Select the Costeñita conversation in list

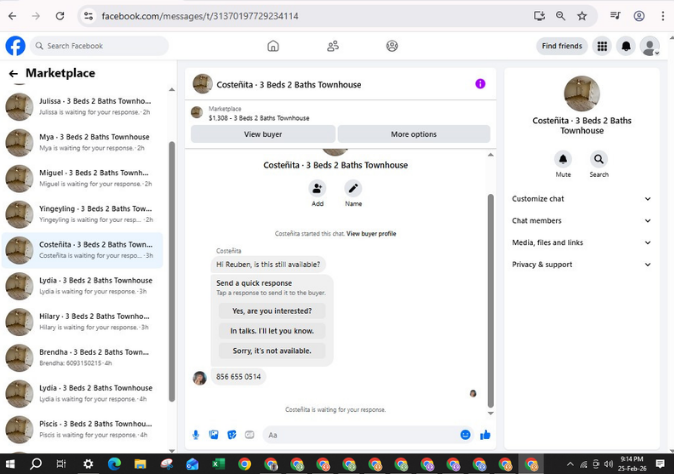coord(83,250)
